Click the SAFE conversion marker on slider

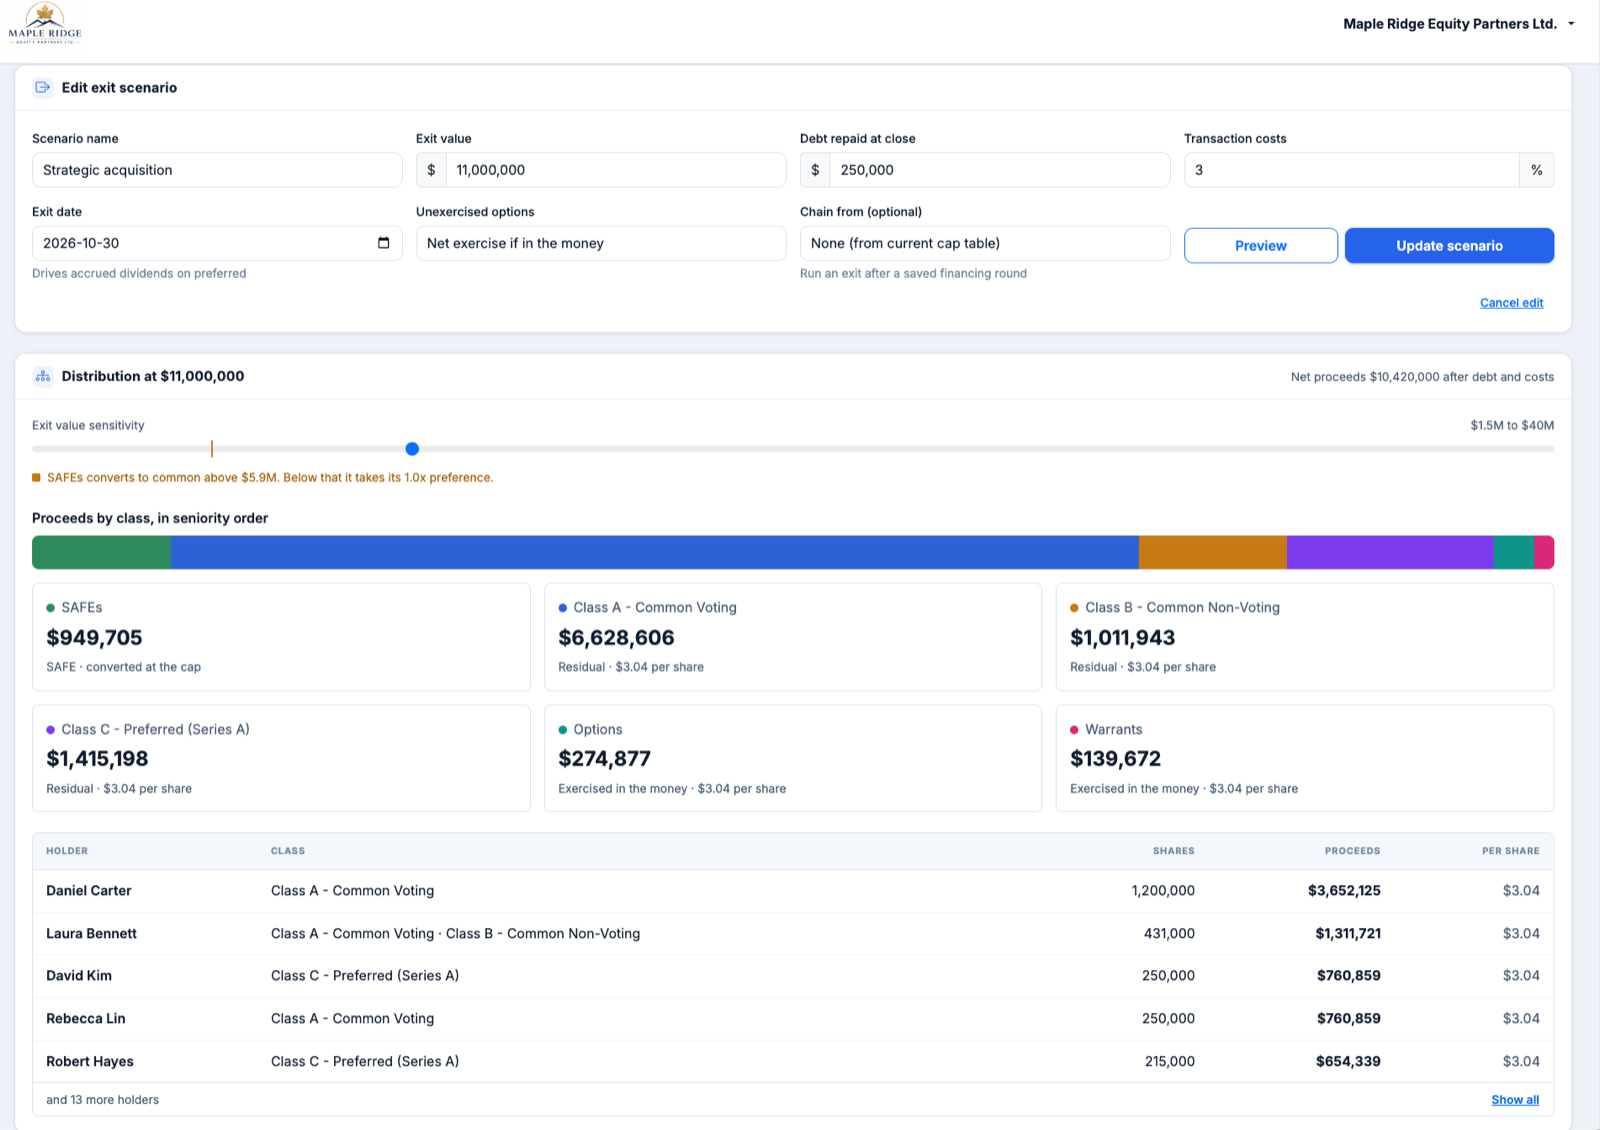(x=212, y=449)
